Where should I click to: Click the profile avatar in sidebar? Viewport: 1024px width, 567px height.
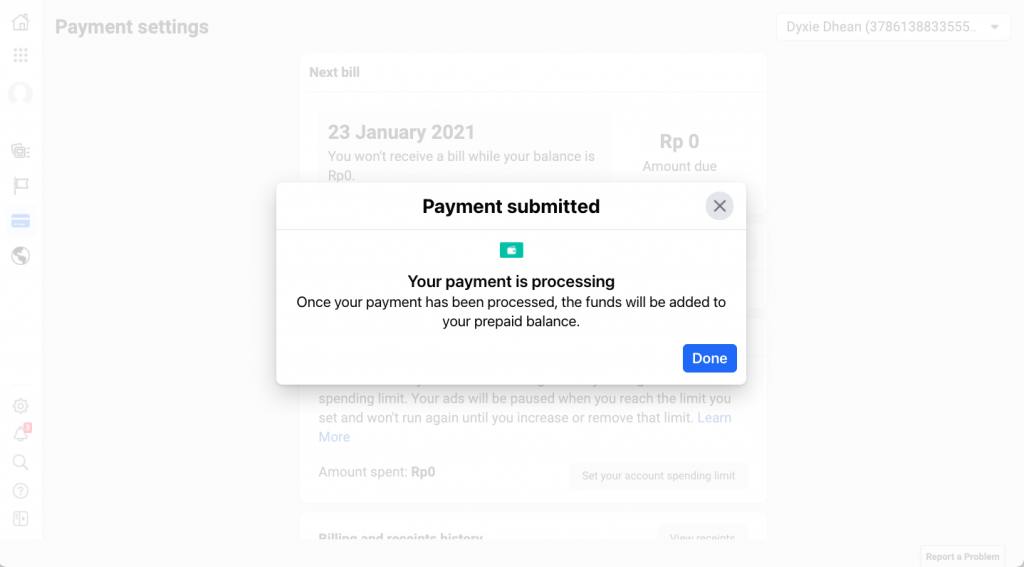pyautogui.click(x=20, y=93)
